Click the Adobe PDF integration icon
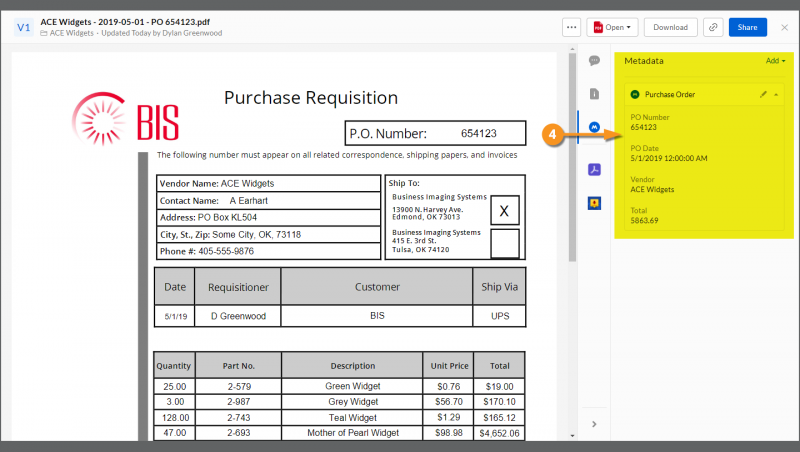 [x=594, y=168]
